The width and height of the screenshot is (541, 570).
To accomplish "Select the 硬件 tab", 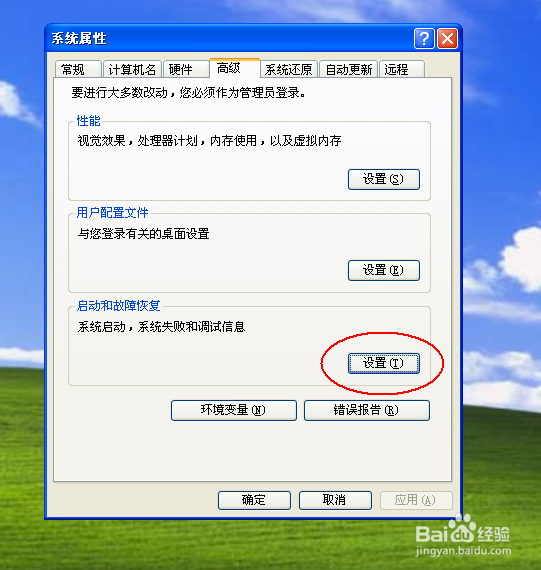I will click(186, 69).
